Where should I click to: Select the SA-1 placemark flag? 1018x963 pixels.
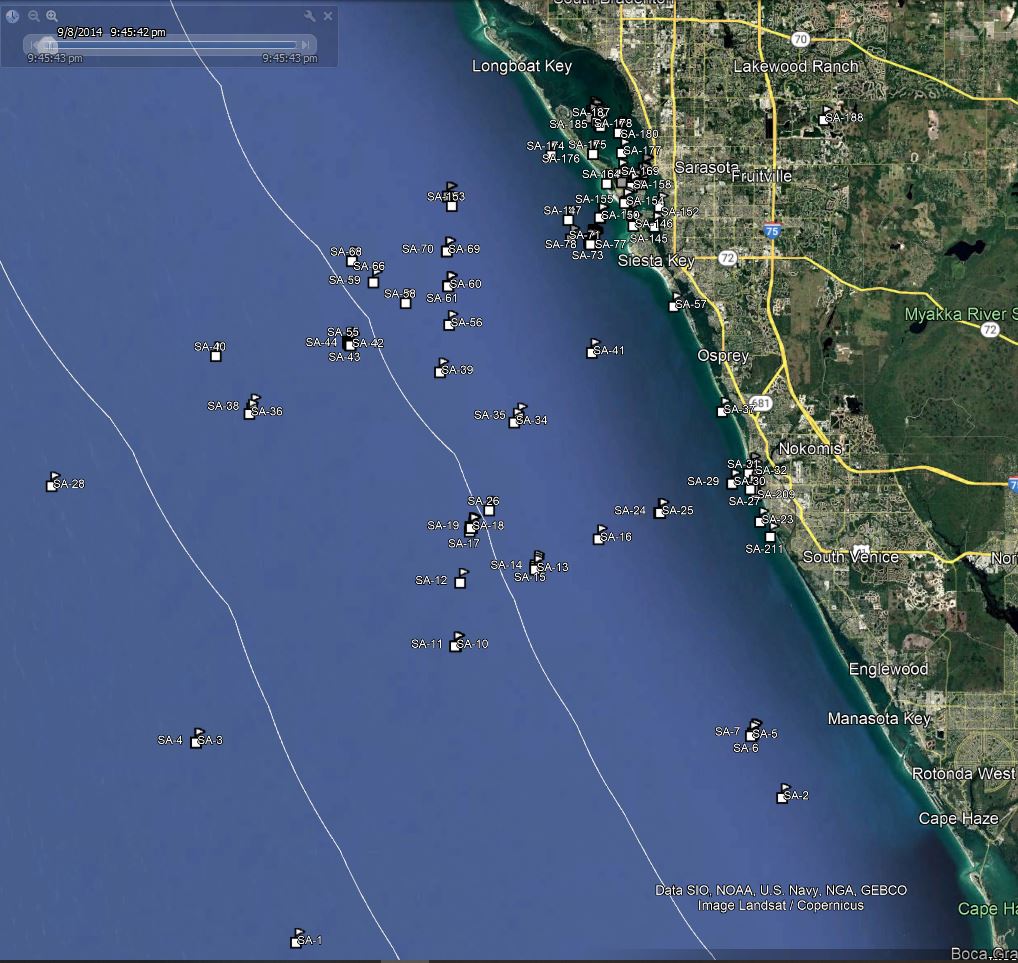[296, 939]
